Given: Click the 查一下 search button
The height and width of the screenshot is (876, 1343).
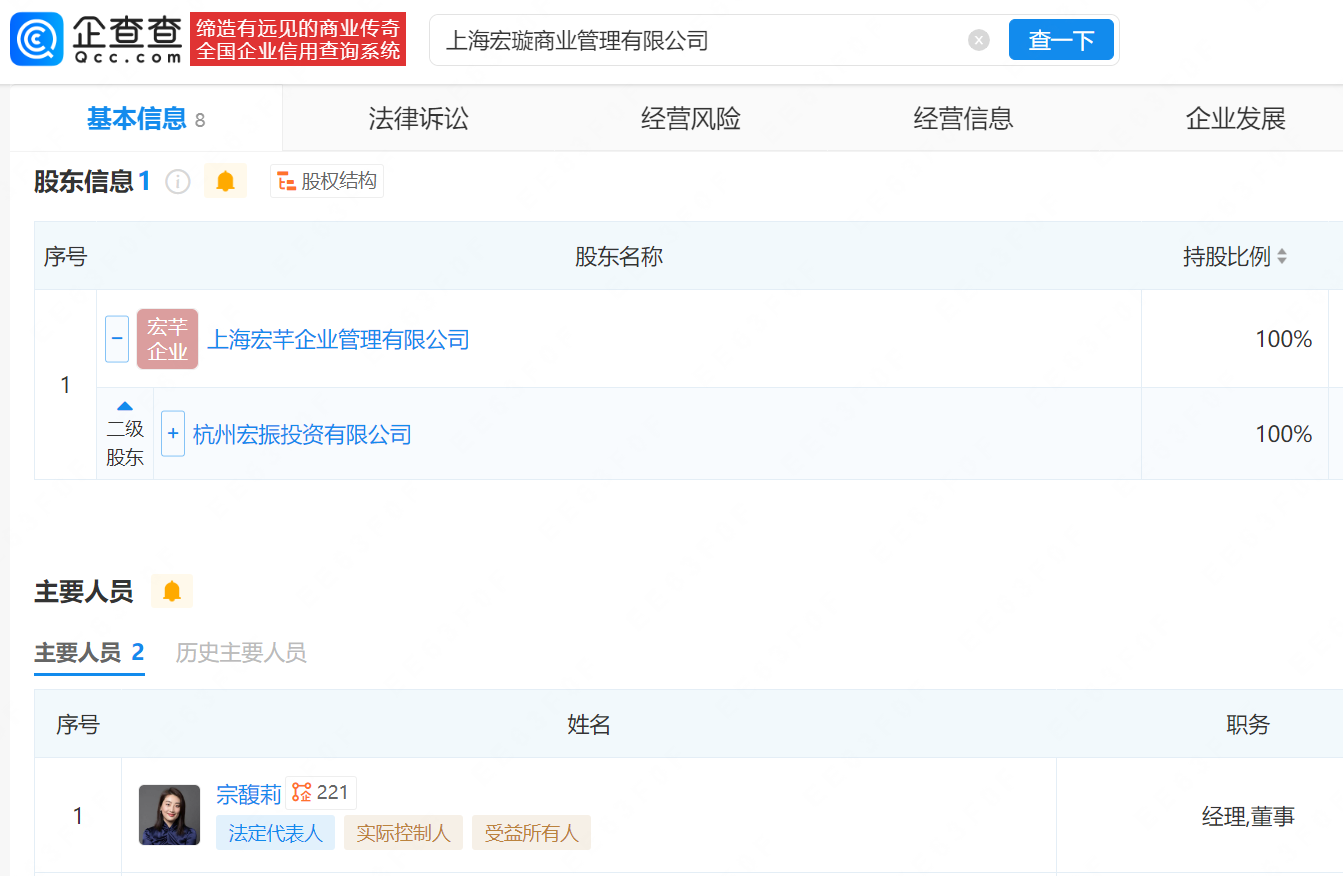Looking at the screenshot, I should (x=1061, y=40).
